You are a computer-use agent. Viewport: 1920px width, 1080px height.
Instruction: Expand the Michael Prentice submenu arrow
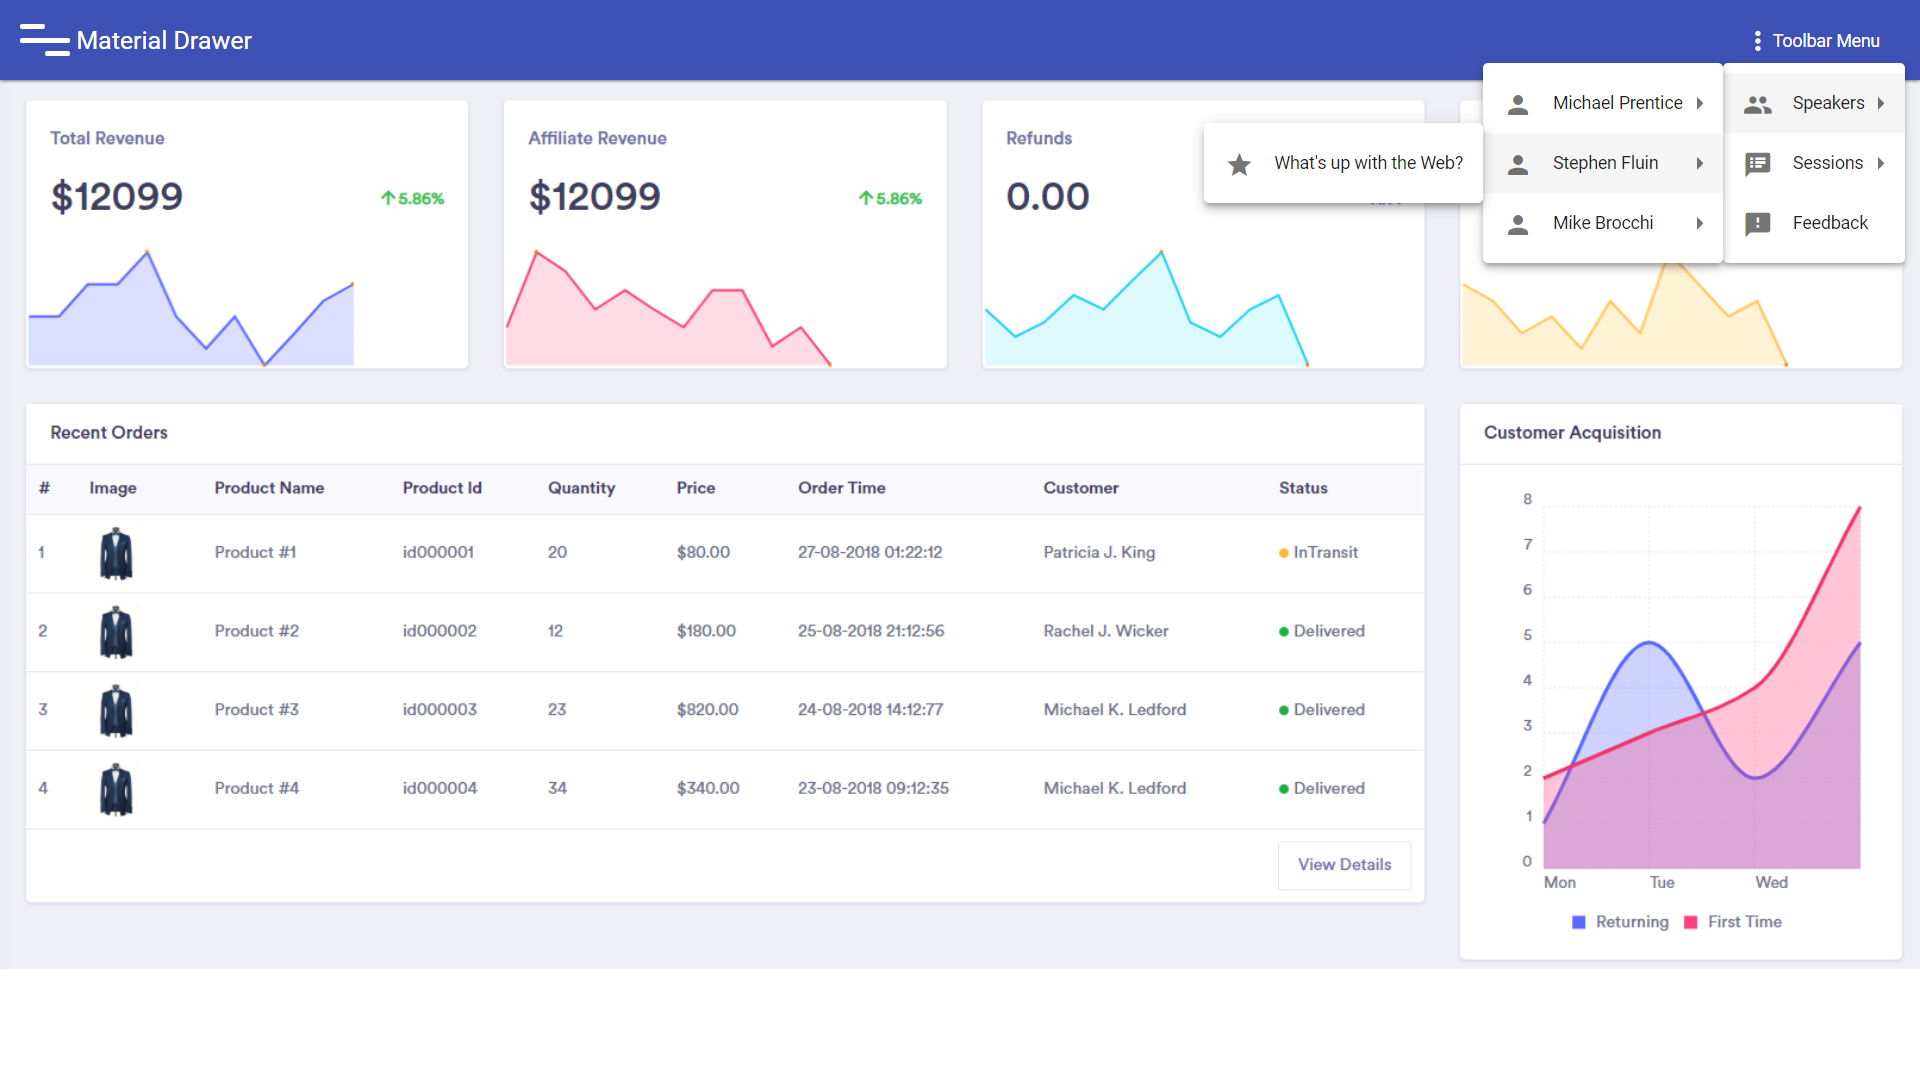point(1699,103)
